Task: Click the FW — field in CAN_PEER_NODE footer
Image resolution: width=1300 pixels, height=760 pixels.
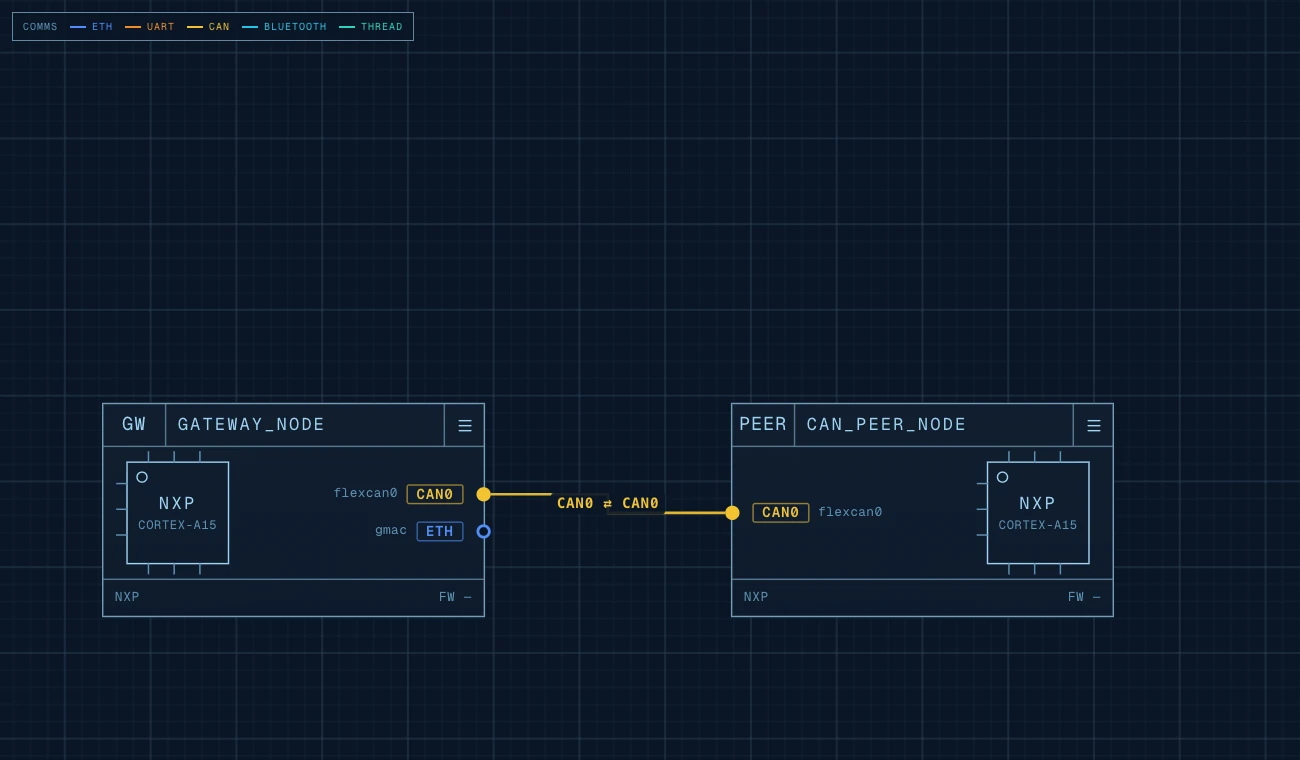Action: coord(1084,598)
